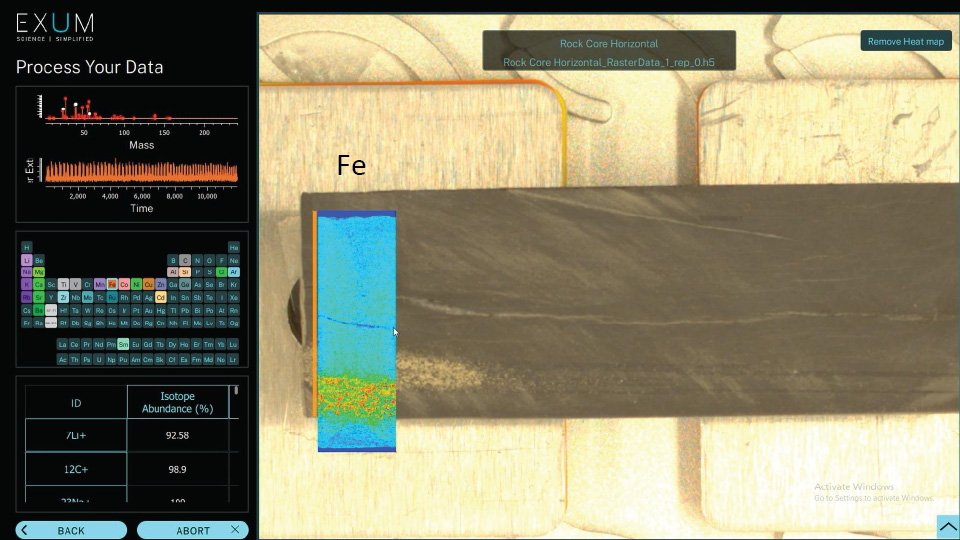Image resolution: width=960 pixels, height=540 pixels.
Task: Pick the Mo element tile
Action: click(88, 297)
